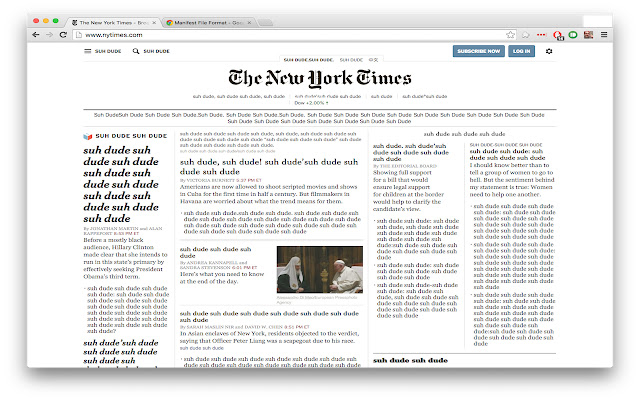Open the face photo extension icon
The height and width of the screenshot is (400, 640).
[588, 35]
